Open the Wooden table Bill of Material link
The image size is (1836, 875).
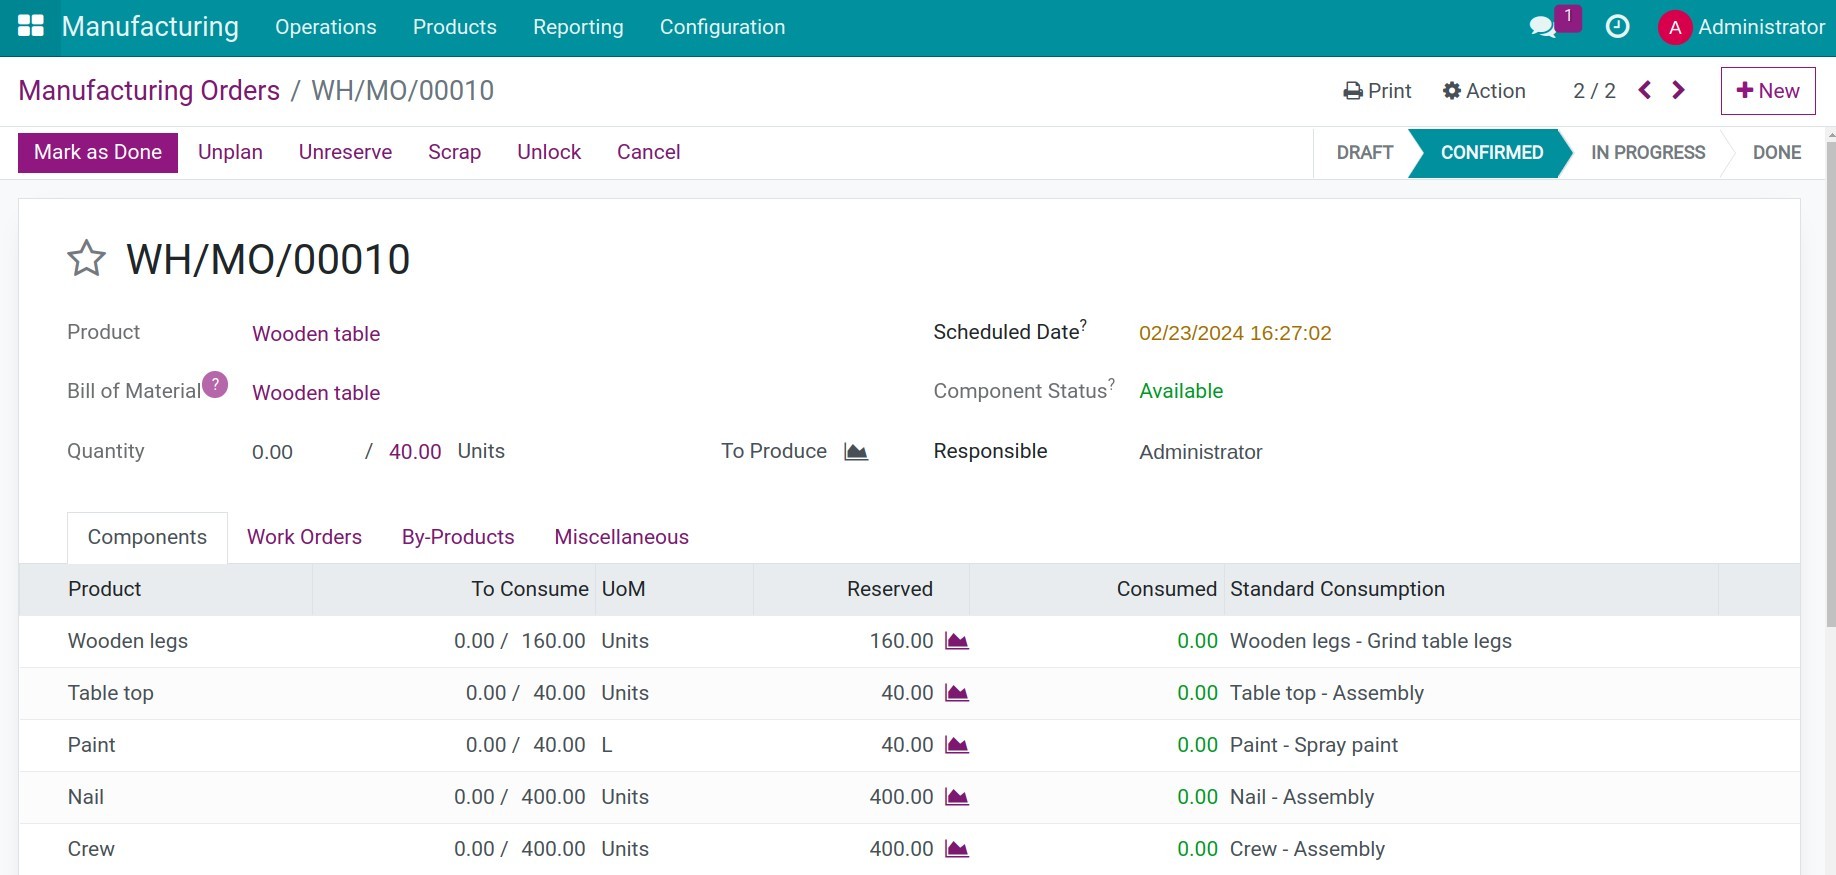pyautogui.click(x=316, y=393)
